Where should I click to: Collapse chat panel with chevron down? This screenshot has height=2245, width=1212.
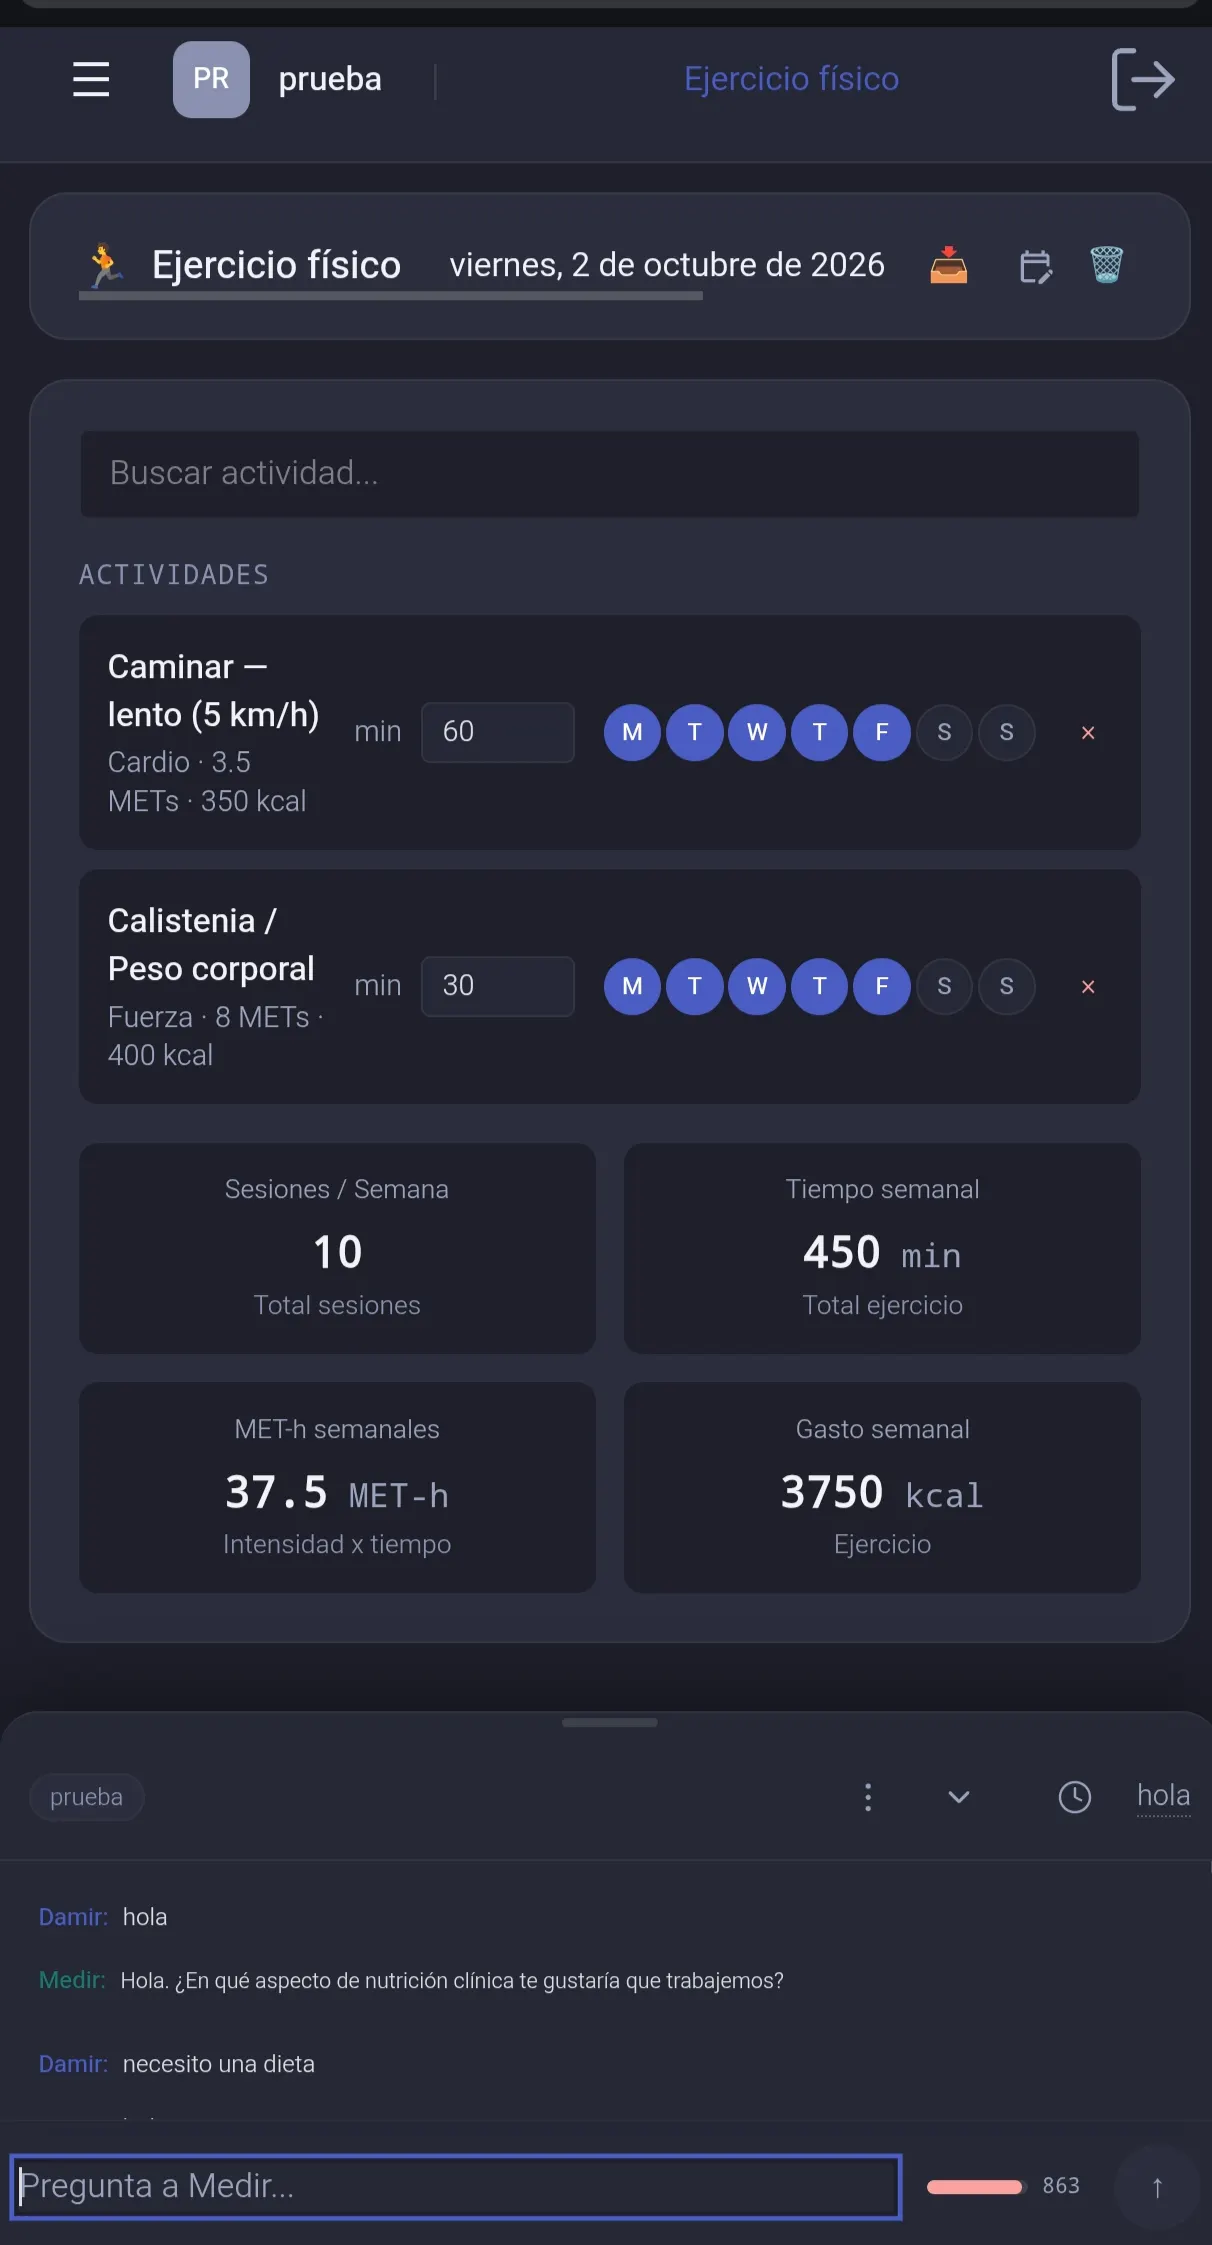tap(958, 1797)
